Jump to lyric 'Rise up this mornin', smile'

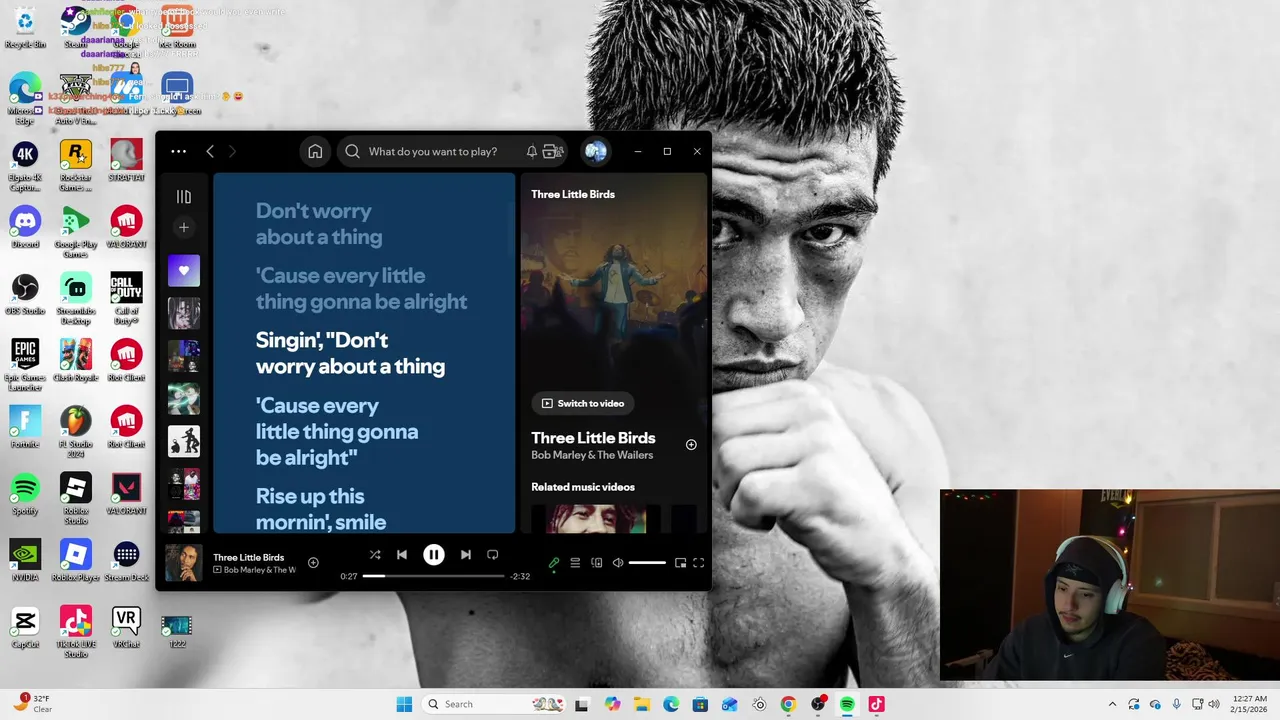(321, 509)
